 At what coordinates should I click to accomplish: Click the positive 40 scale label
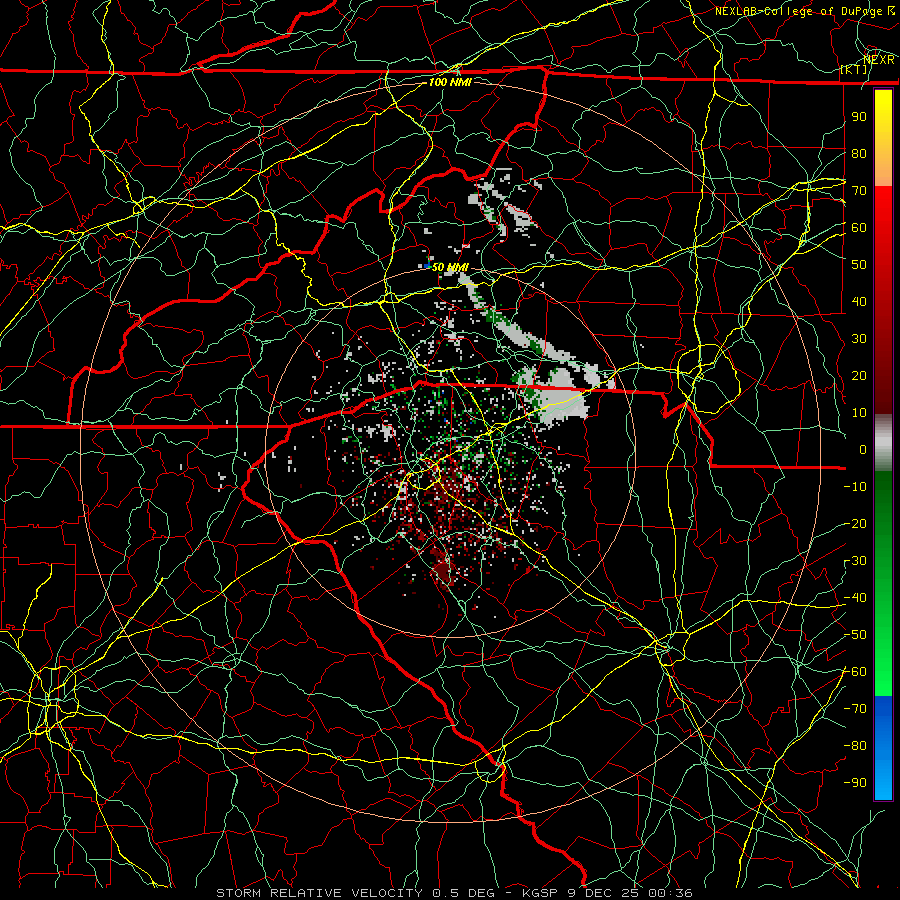[x=859, y=301]
